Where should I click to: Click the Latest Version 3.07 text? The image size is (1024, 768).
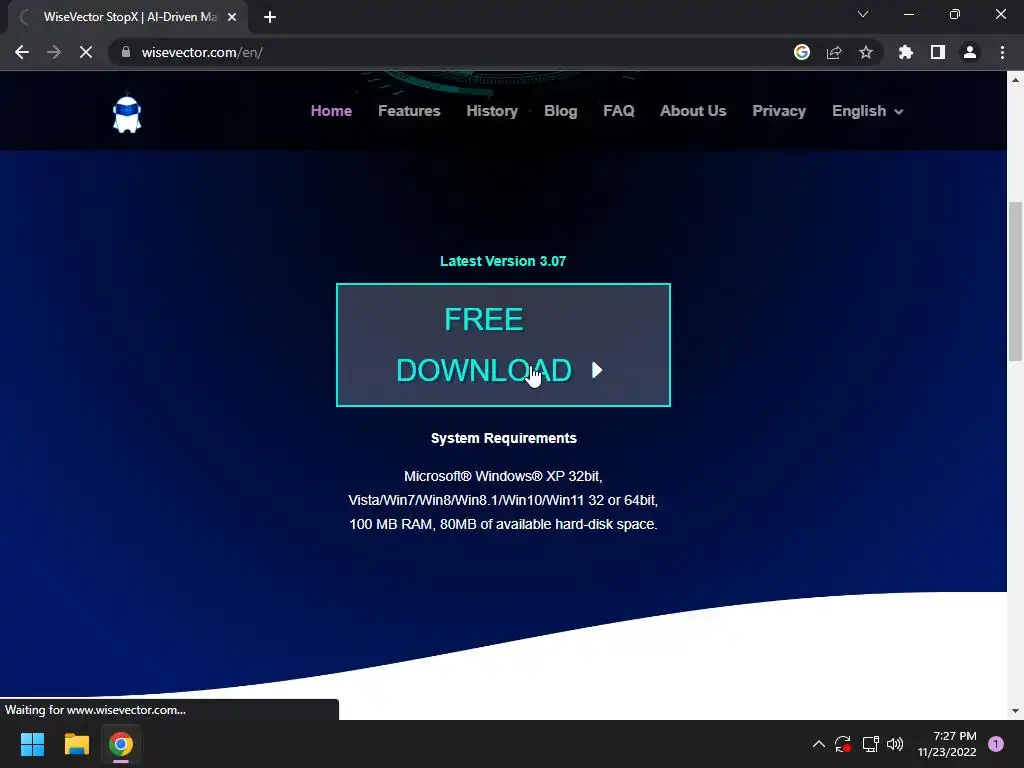503,261
